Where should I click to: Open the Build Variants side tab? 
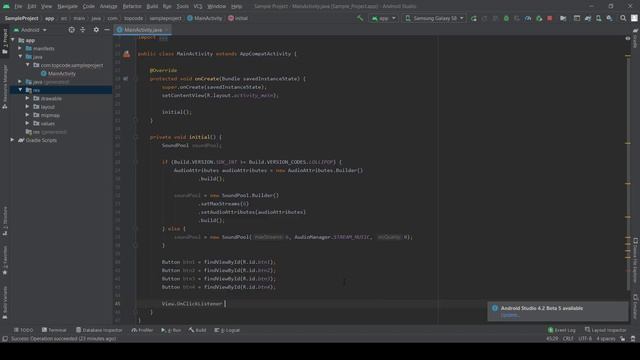5,302
